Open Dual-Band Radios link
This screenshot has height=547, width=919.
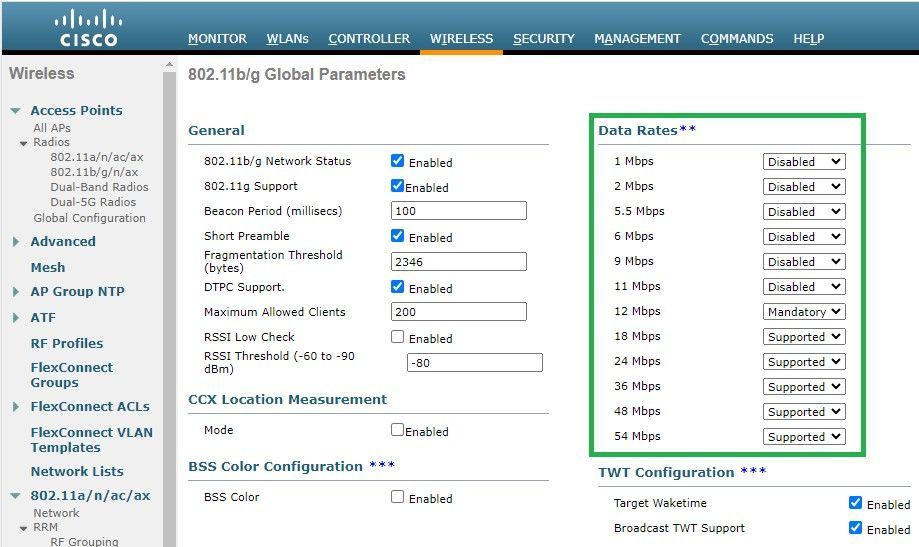[99, 187]
